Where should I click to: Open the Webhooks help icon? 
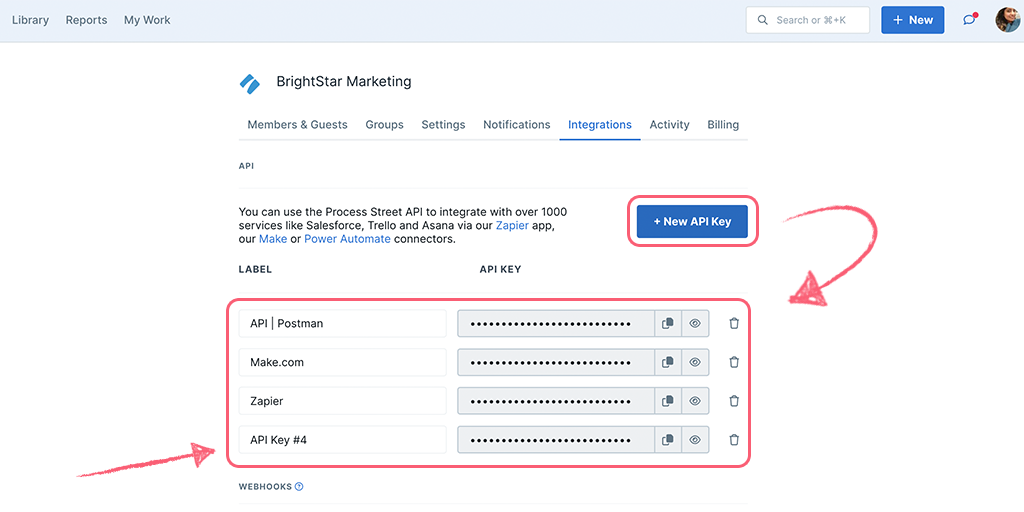[299, 487]
